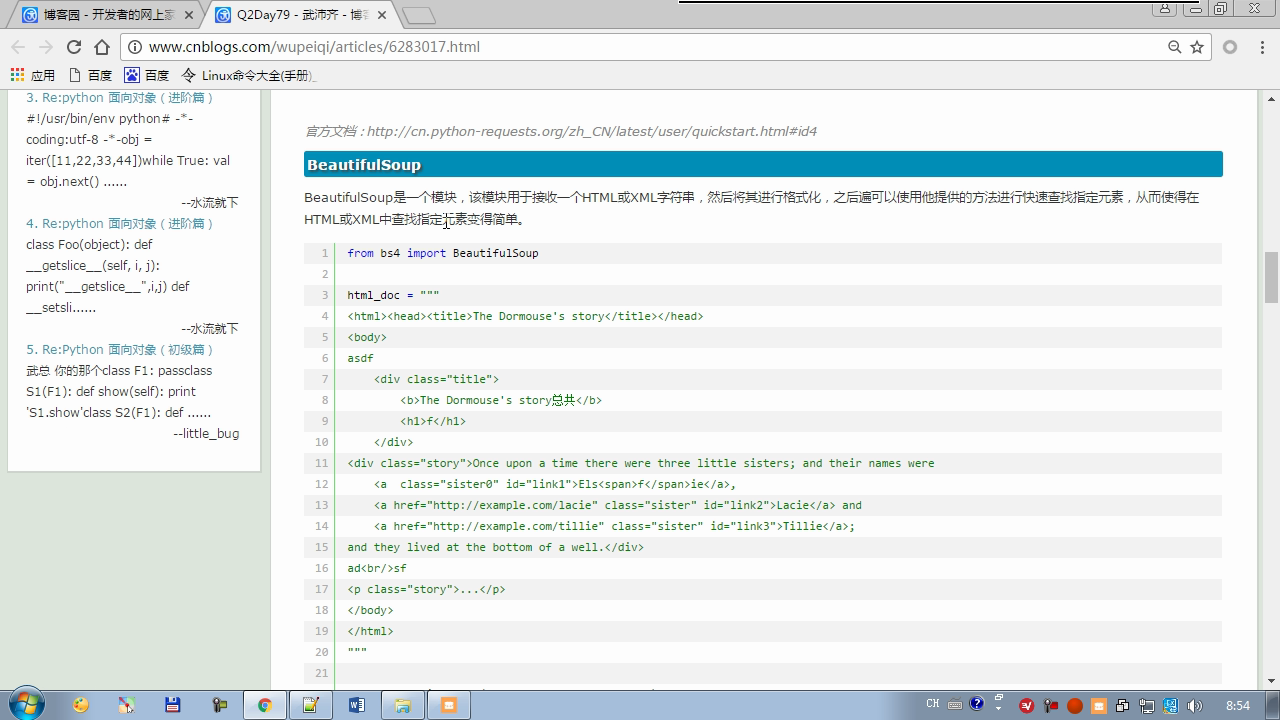Screen dimensions: 1280x720
Task: Open the Windows Start menu
Action: (x=27, y=705)
